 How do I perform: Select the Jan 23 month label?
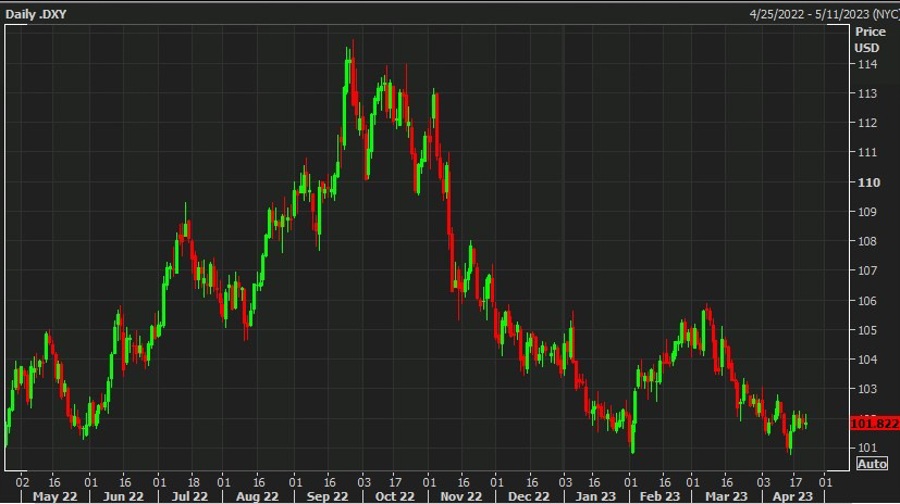(x=597, y=495)
